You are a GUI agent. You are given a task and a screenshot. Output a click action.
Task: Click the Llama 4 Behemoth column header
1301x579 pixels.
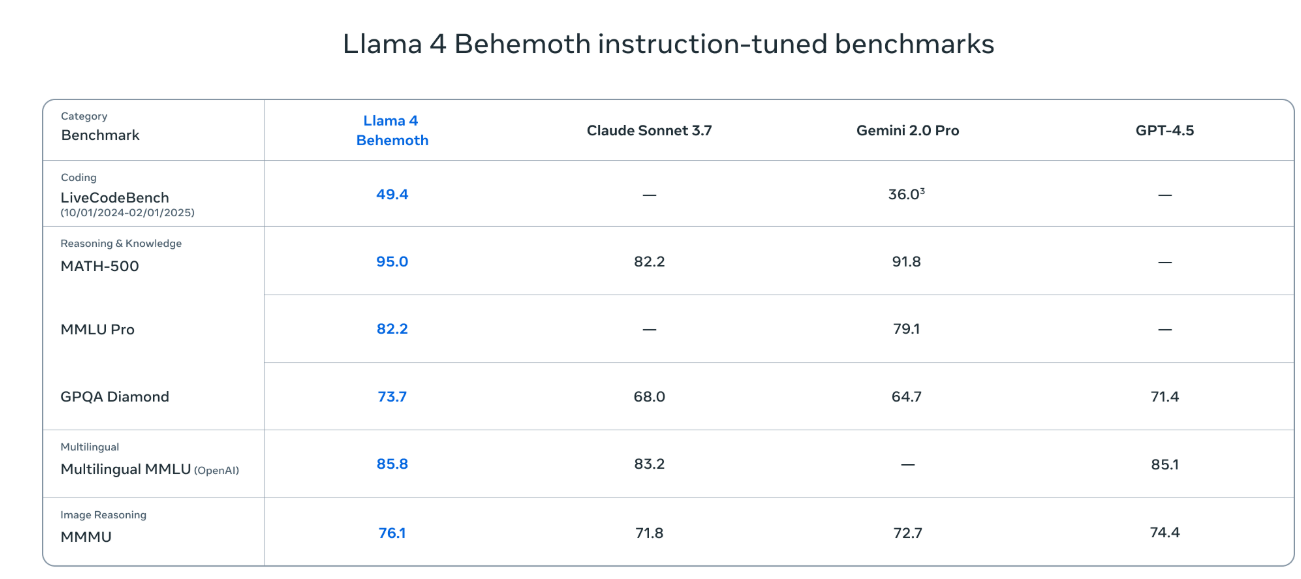click(x=392, y=130)
